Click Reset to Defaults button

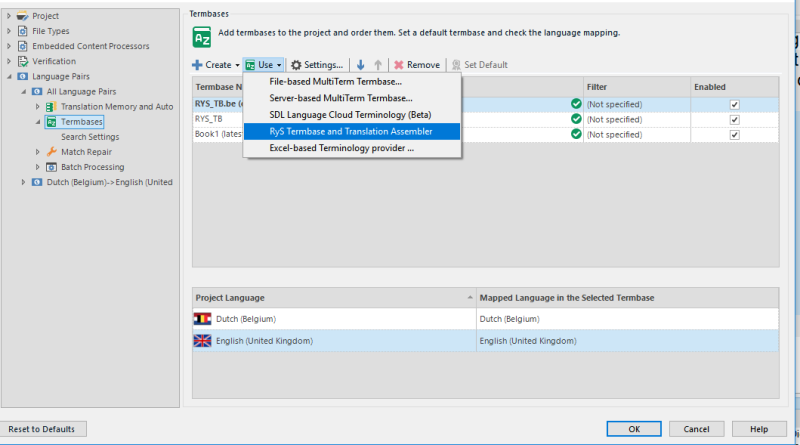pos(41,429)
